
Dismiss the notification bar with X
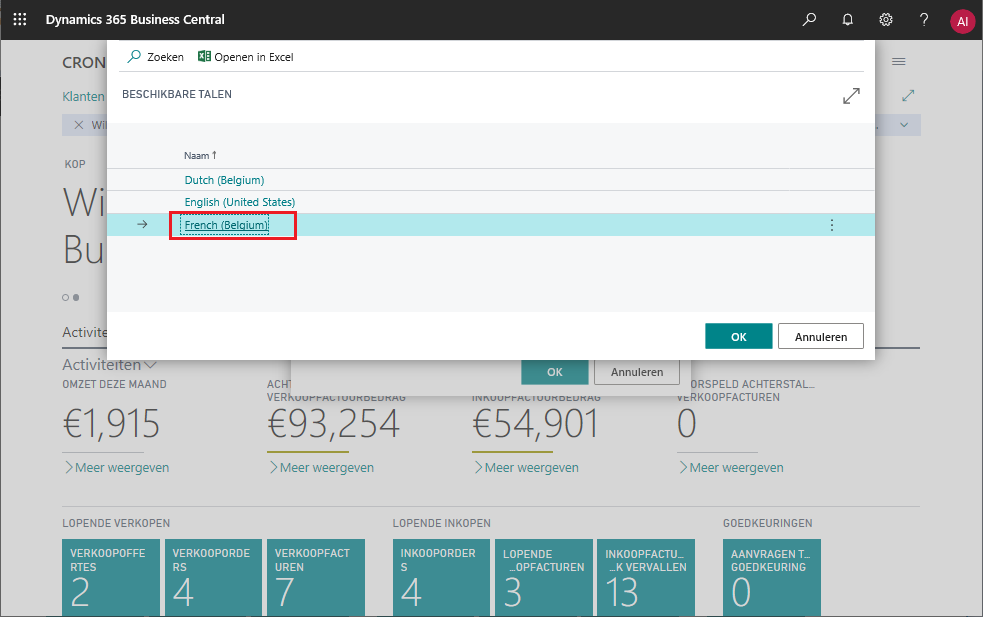click(x=79, y=125)
